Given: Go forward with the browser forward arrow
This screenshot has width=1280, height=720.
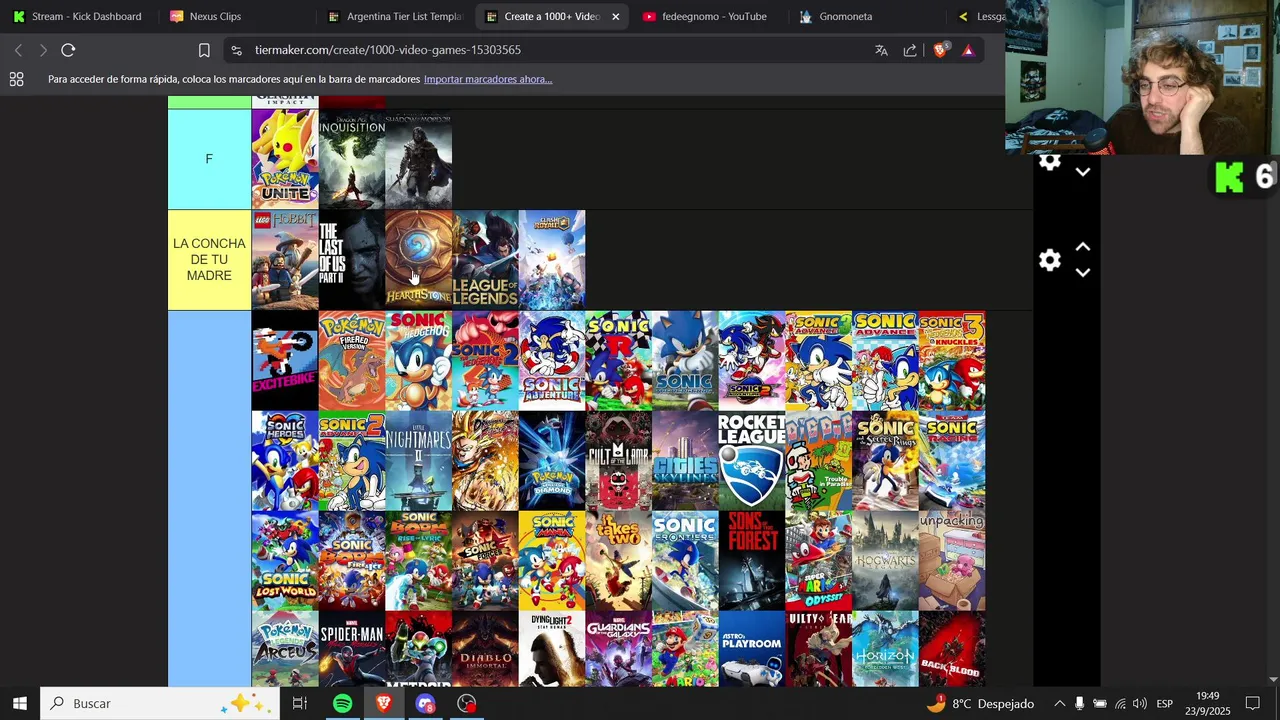Looking at the screenshot, I should [43, 50].
